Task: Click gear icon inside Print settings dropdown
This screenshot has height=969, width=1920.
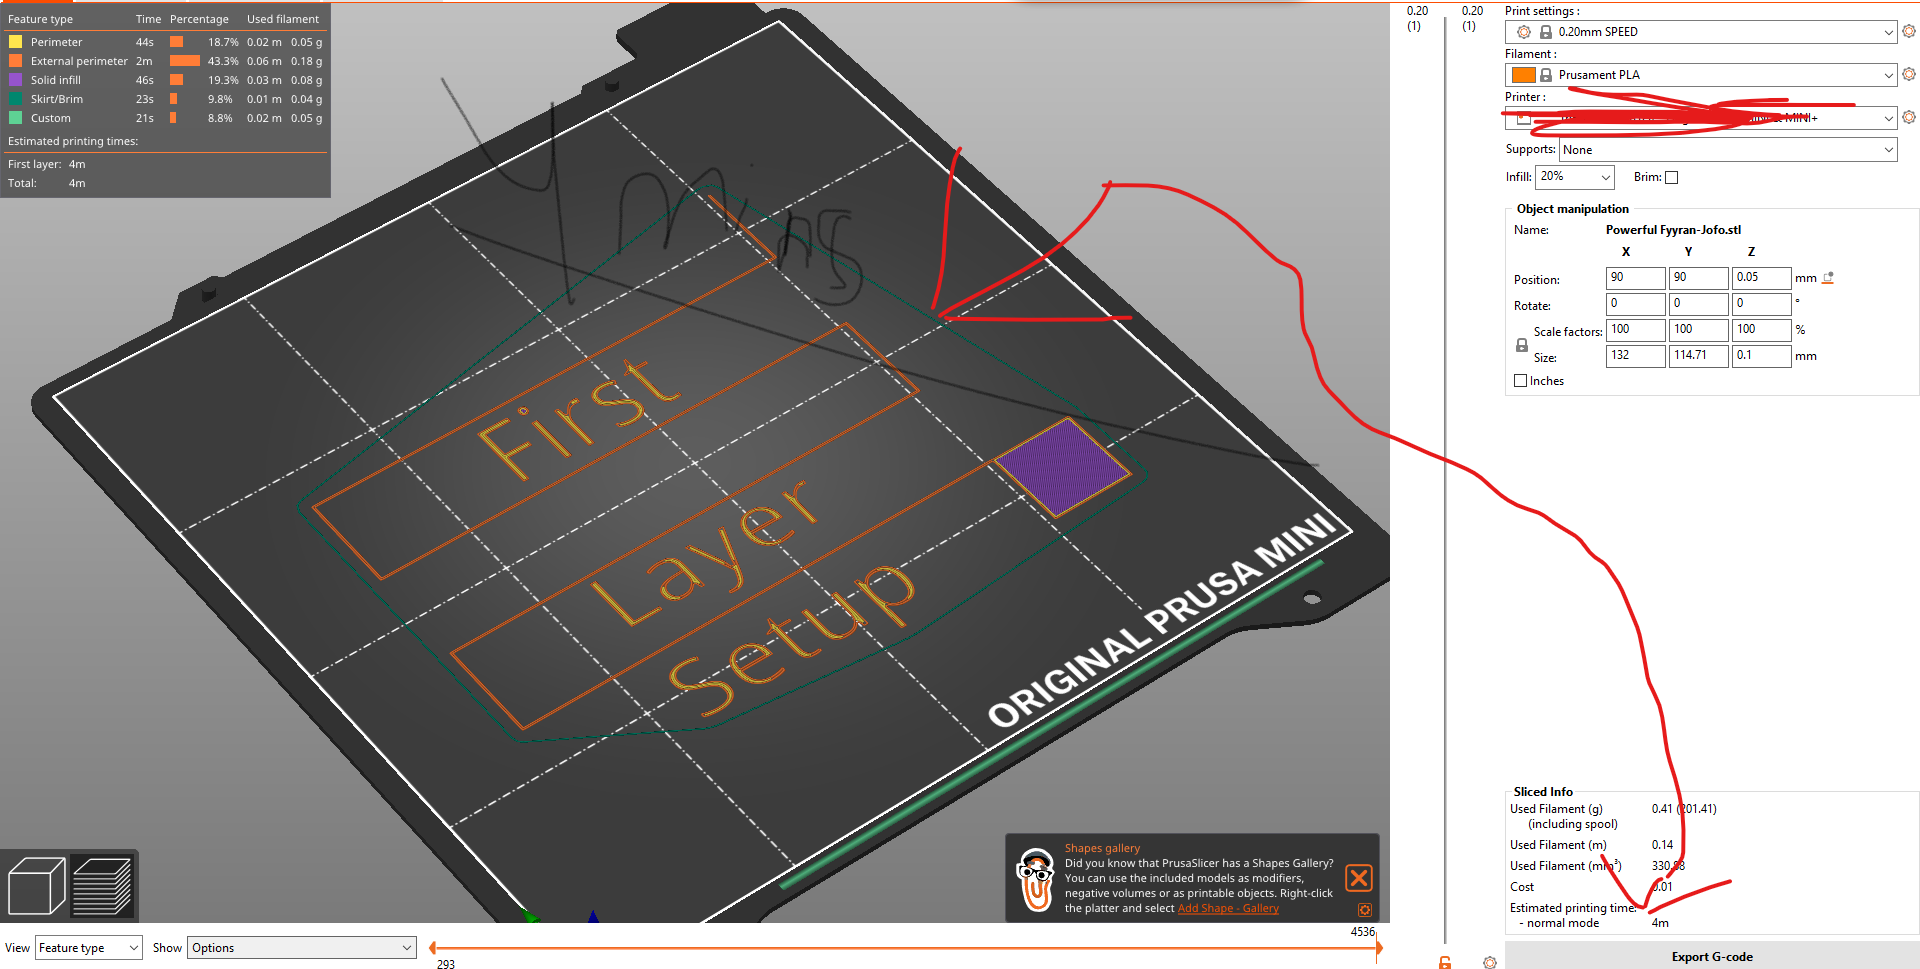Action: [1524, 32]
